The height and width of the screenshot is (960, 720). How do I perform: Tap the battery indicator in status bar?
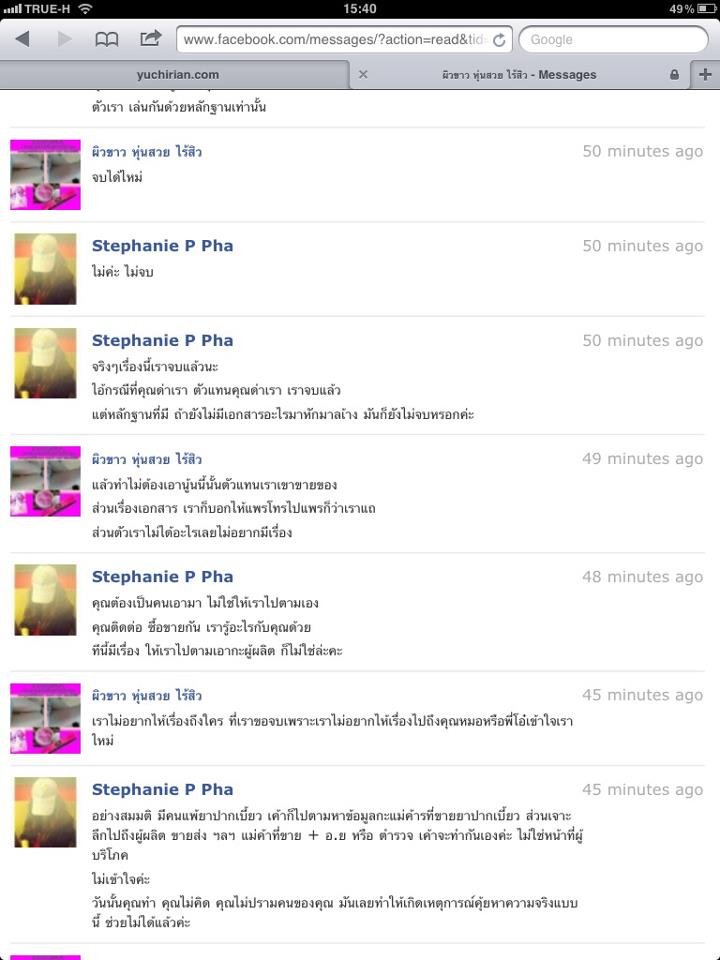pos(706,9)
